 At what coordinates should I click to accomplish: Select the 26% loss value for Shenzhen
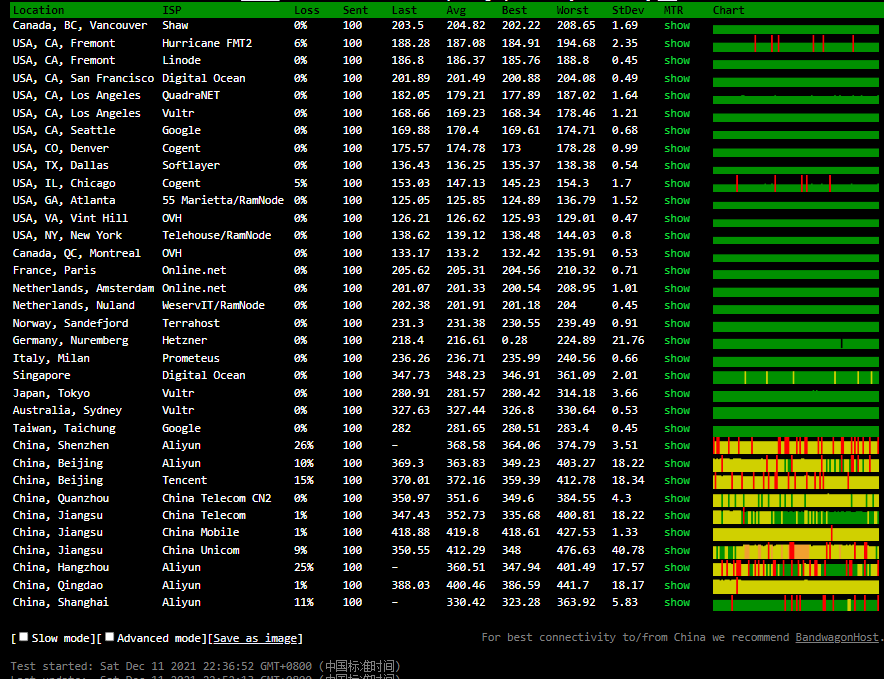pyautogui.click(x=303, y=445)
